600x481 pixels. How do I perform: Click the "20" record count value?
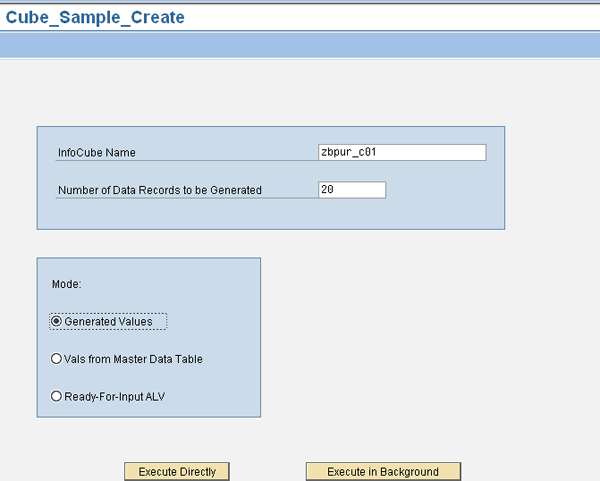(x=327, y=190)
